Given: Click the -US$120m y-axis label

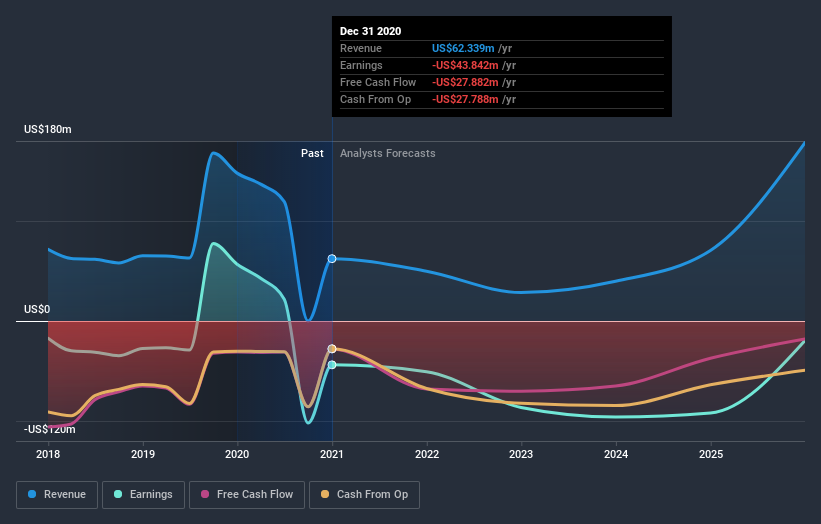Looking at the screenshot, I should (x=50, y=429).
